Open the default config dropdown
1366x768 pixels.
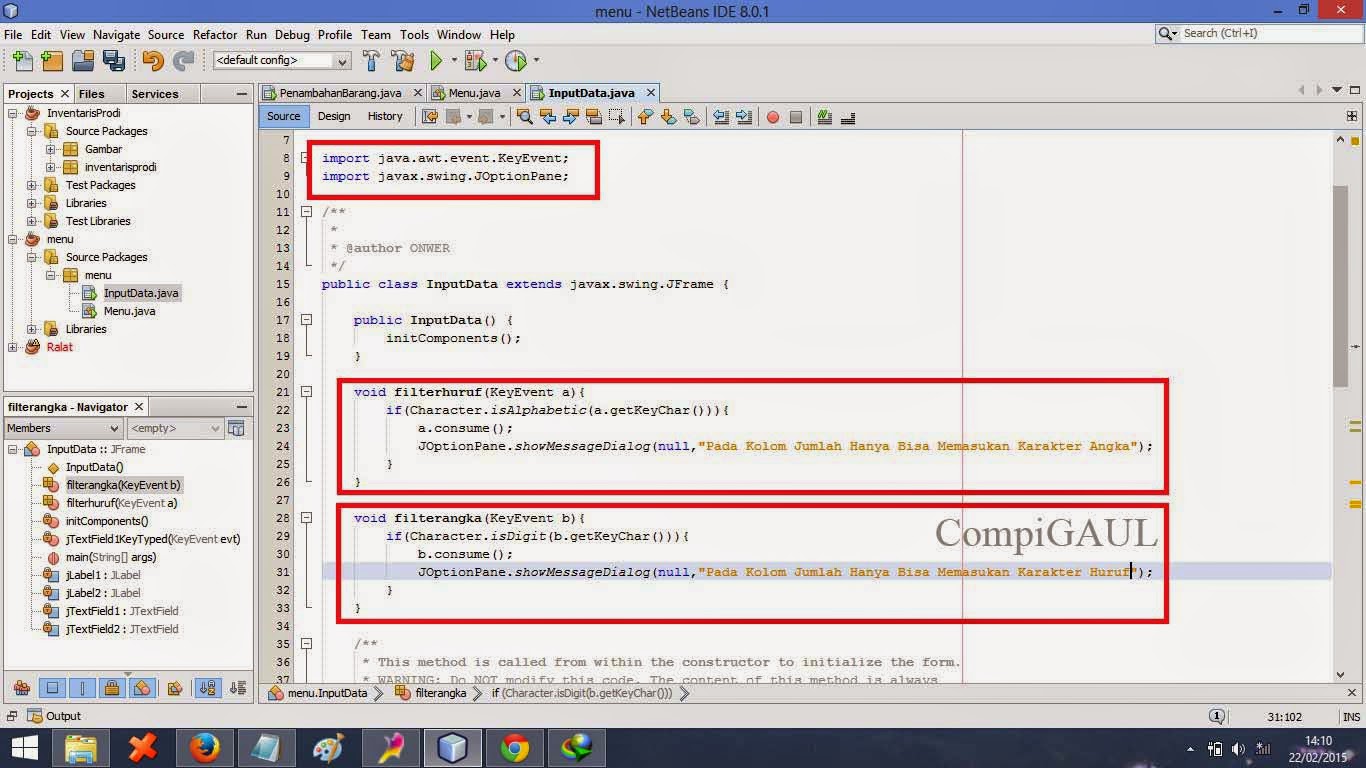click(x=341, y=61)
